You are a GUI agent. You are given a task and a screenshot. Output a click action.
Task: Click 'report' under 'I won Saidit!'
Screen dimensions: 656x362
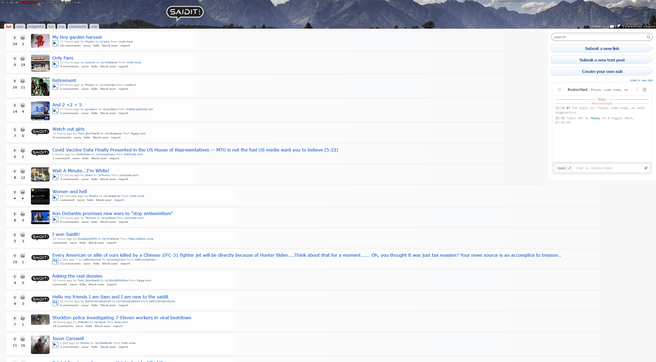coord(111,243)
